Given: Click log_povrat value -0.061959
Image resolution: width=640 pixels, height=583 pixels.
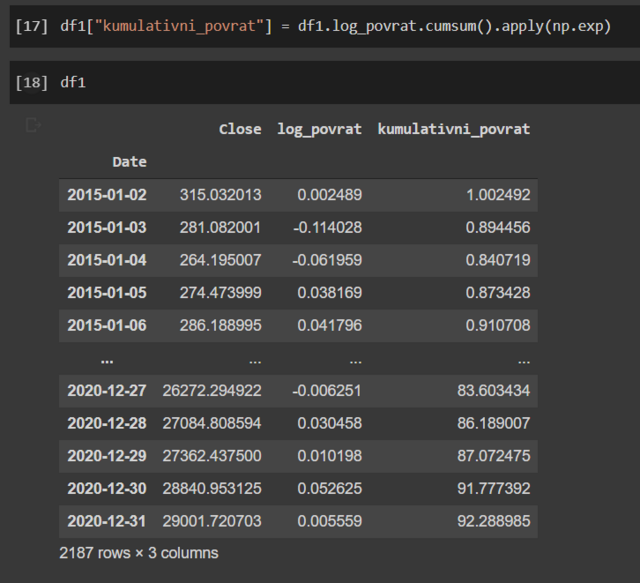Looking at the screenshot, I should (327, 260).
